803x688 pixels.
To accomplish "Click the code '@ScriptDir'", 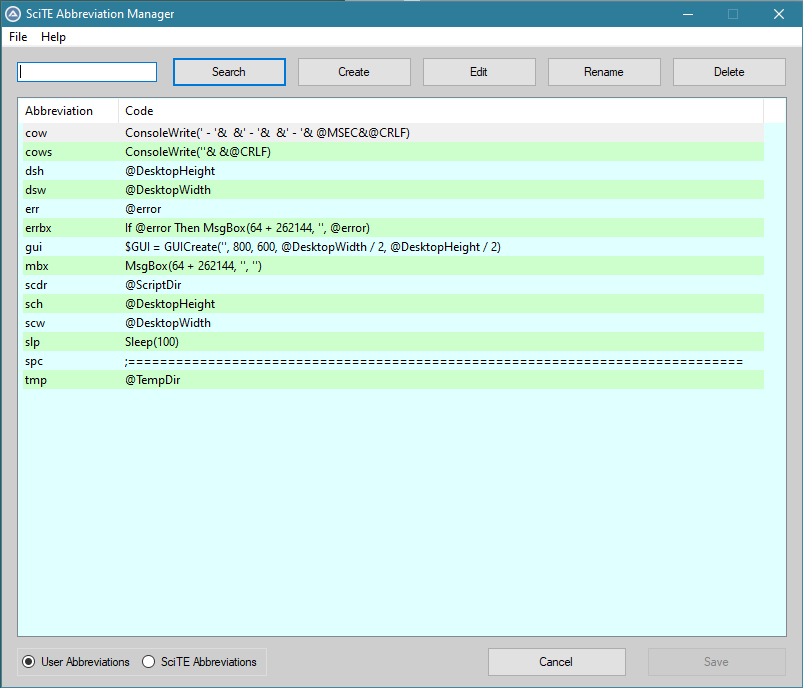I will click(153, 285).
